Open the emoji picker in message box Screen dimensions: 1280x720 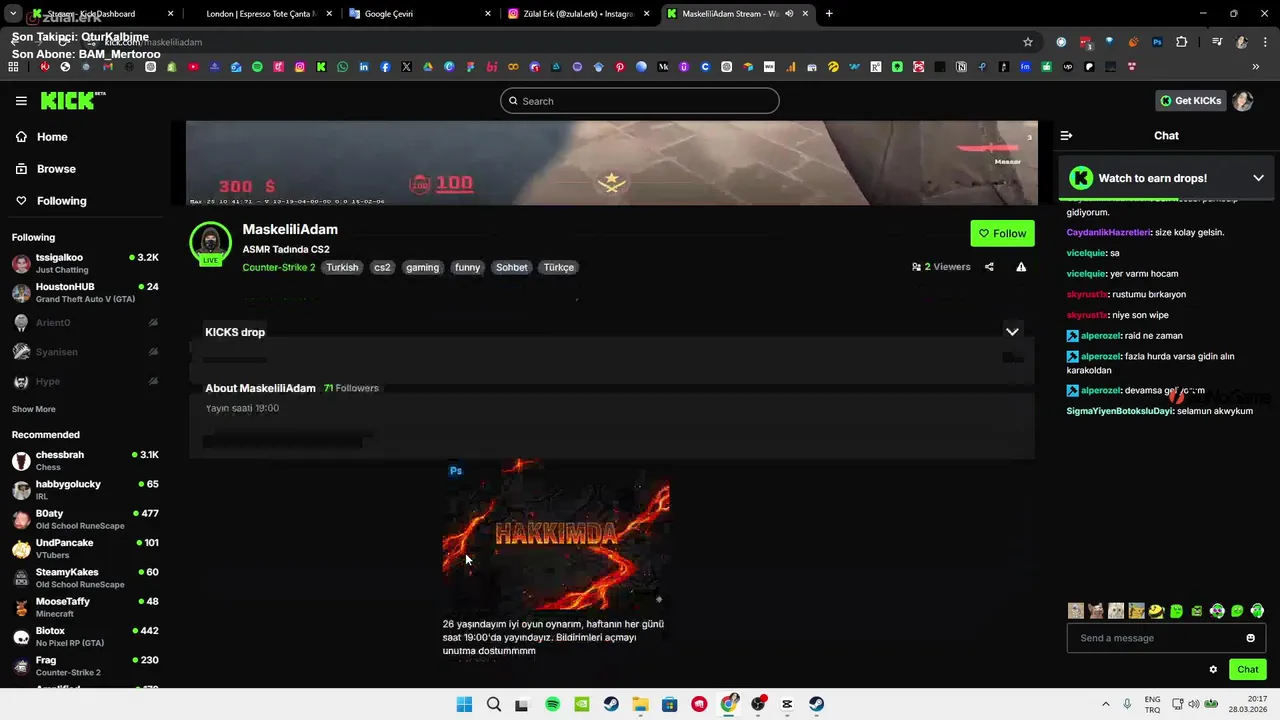tap(1250, 638)
